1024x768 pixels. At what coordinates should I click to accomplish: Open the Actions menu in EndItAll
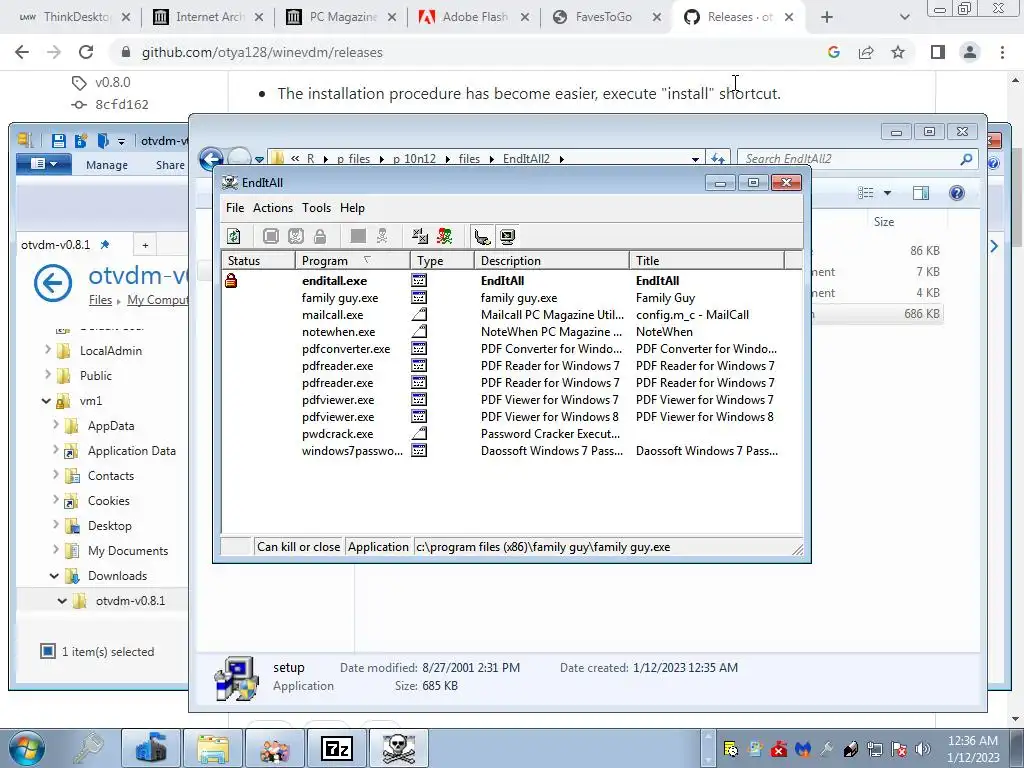pyautogui.click(x=273, y=208)
